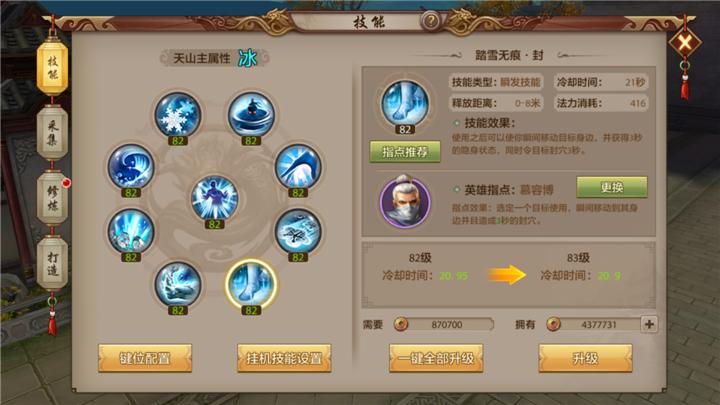Select the snowflake skill icon
Viewport: 720px width, 405px height.
(x=178, y=115)
